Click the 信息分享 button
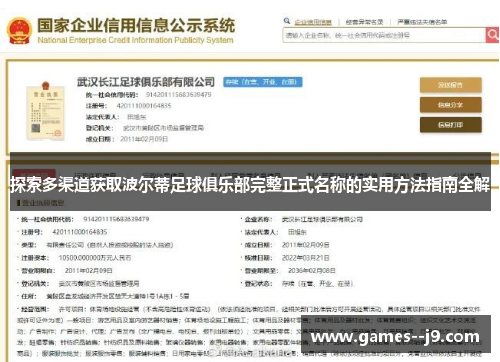 451,105
